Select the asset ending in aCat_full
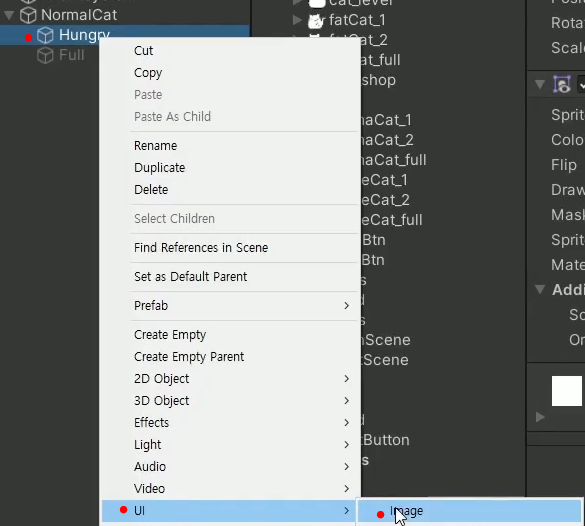Screen dimensions: 585x526 point(394,160)
